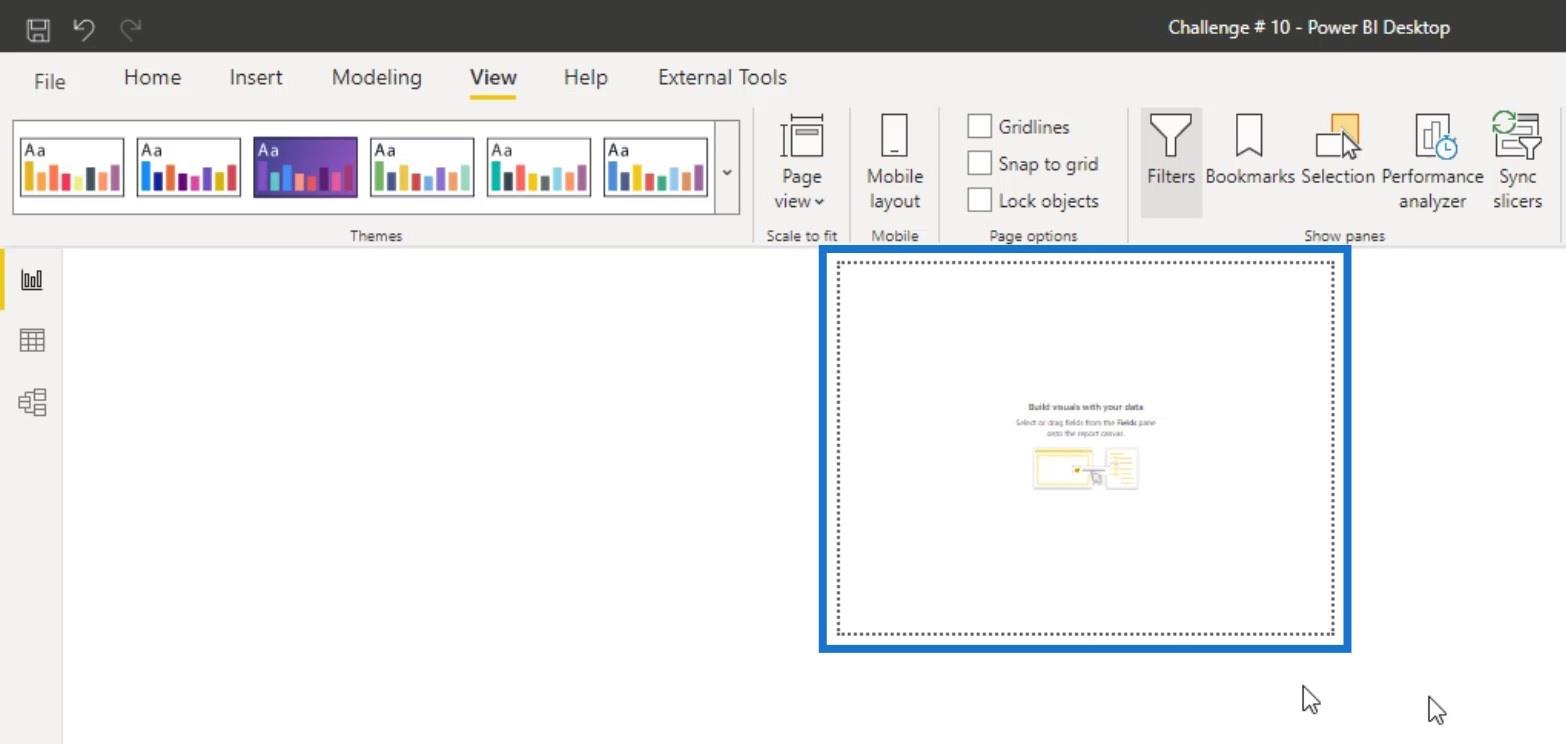
Task: Open the File menu
Action: pos(49,81)
